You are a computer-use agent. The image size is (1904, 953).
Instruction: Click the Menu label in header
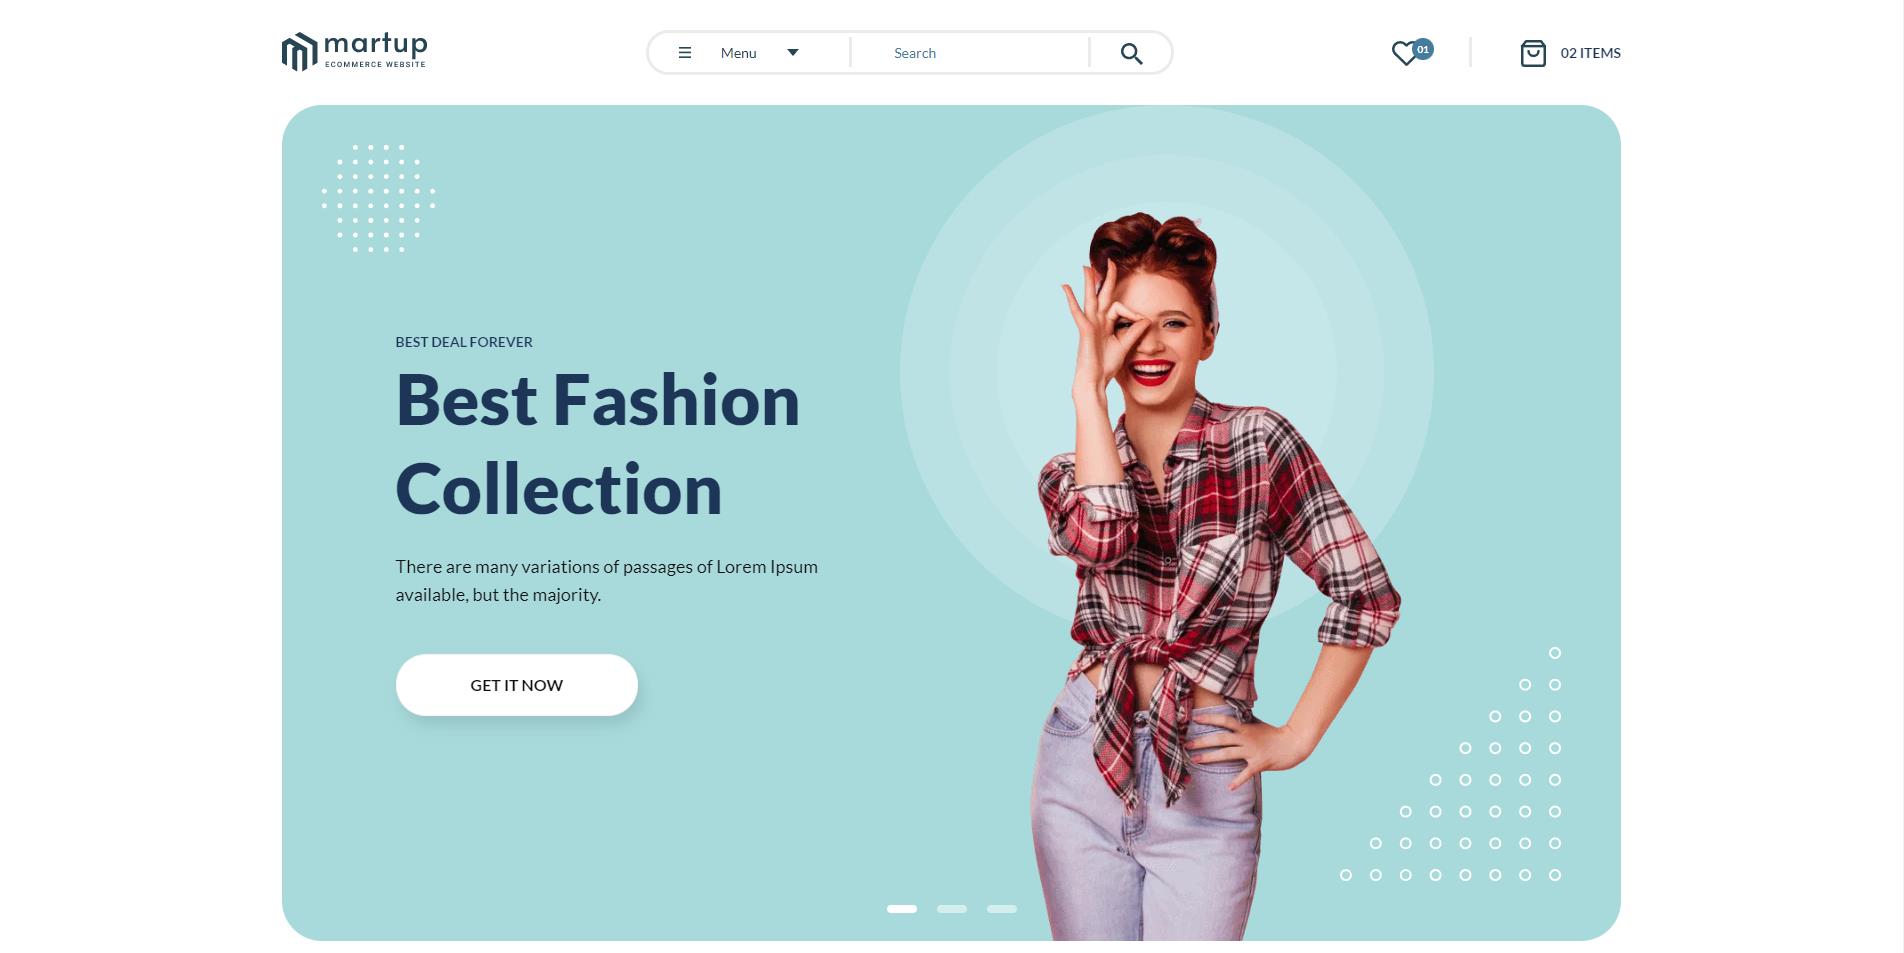[x=738, y=53]
